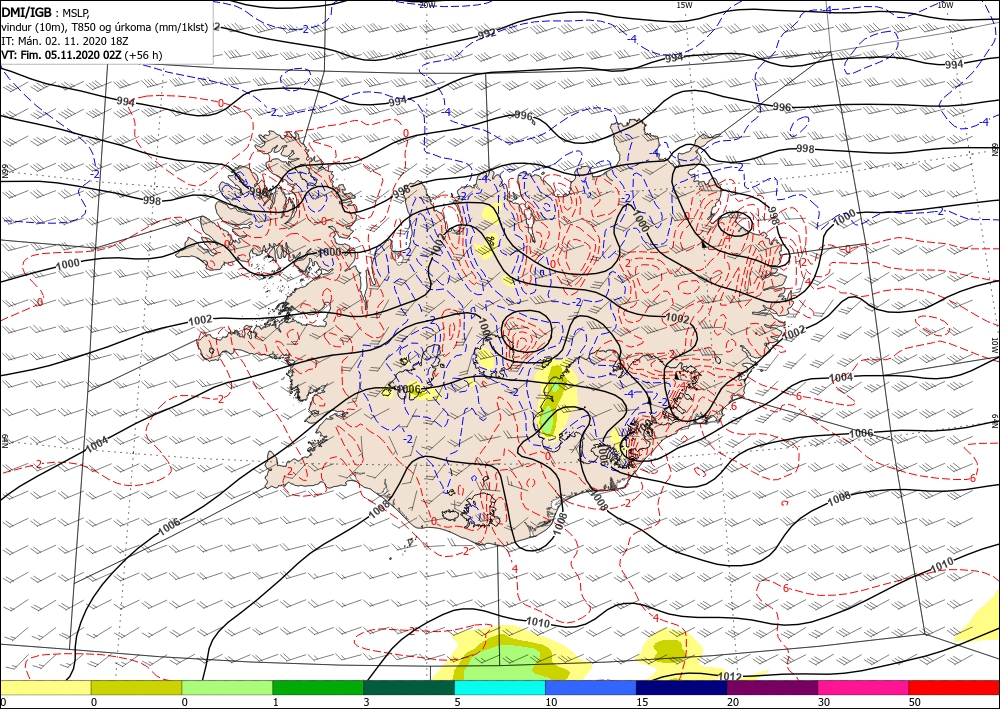Click the cyan legend swatch

[500, 688]
